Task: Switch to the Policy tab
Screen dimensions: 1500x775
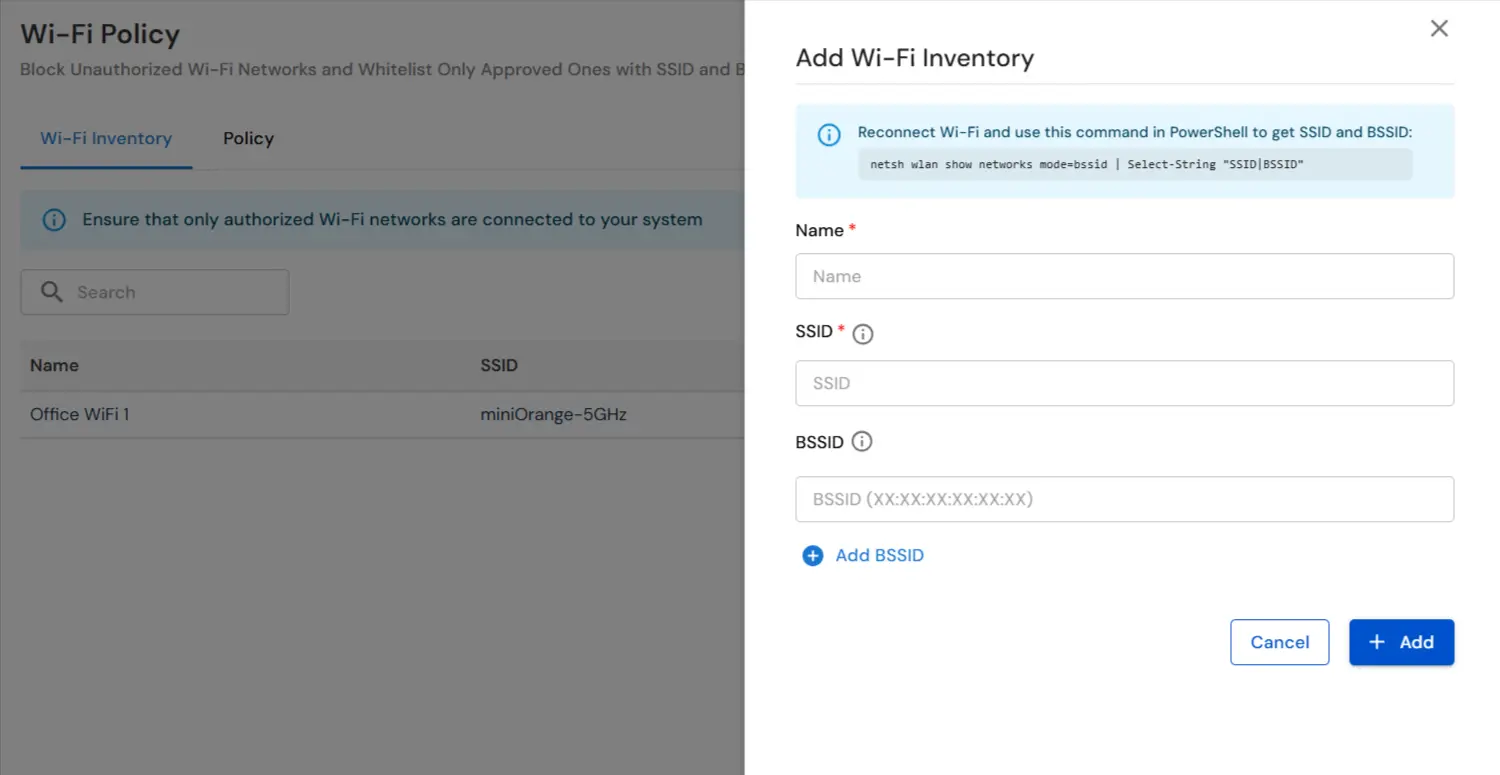Action: (x=247, y=138)
